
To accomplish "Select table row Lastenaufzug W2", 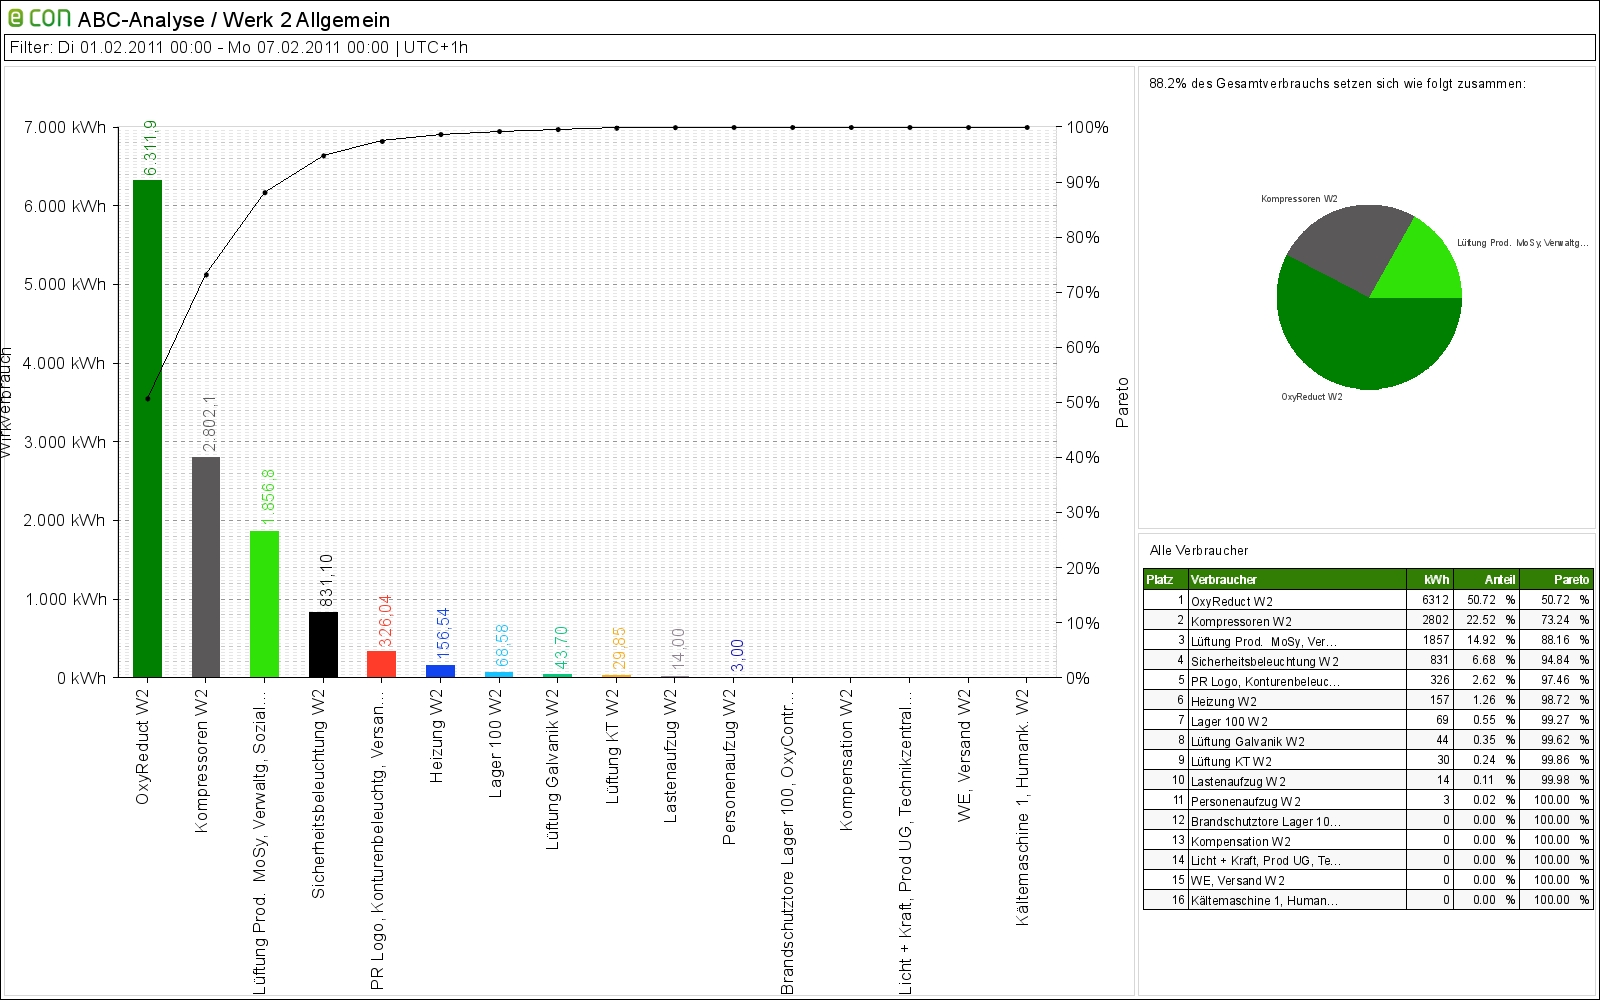I will coord(1368,780).
